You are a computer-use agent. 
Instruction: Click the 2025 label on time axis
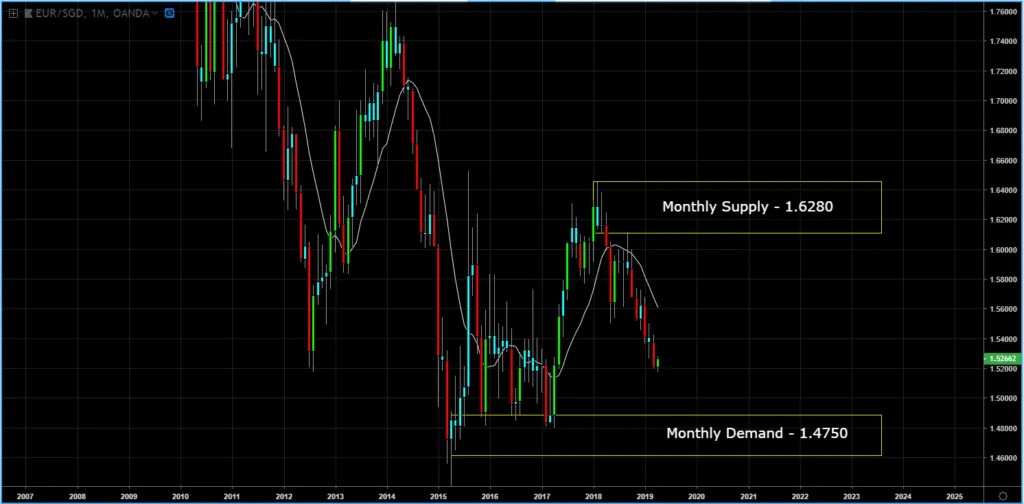tap(955, 496)
